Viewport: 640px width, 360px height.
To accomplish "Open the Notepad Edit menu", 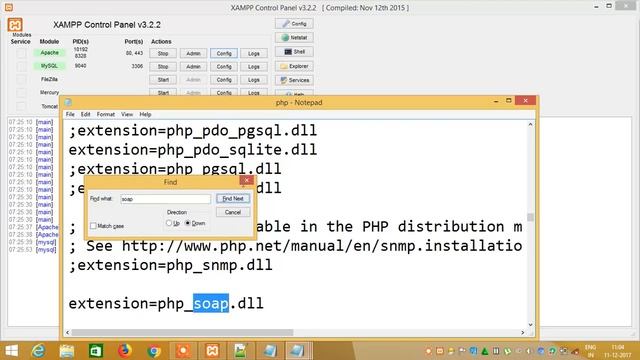I will click(x=85, y=114).
